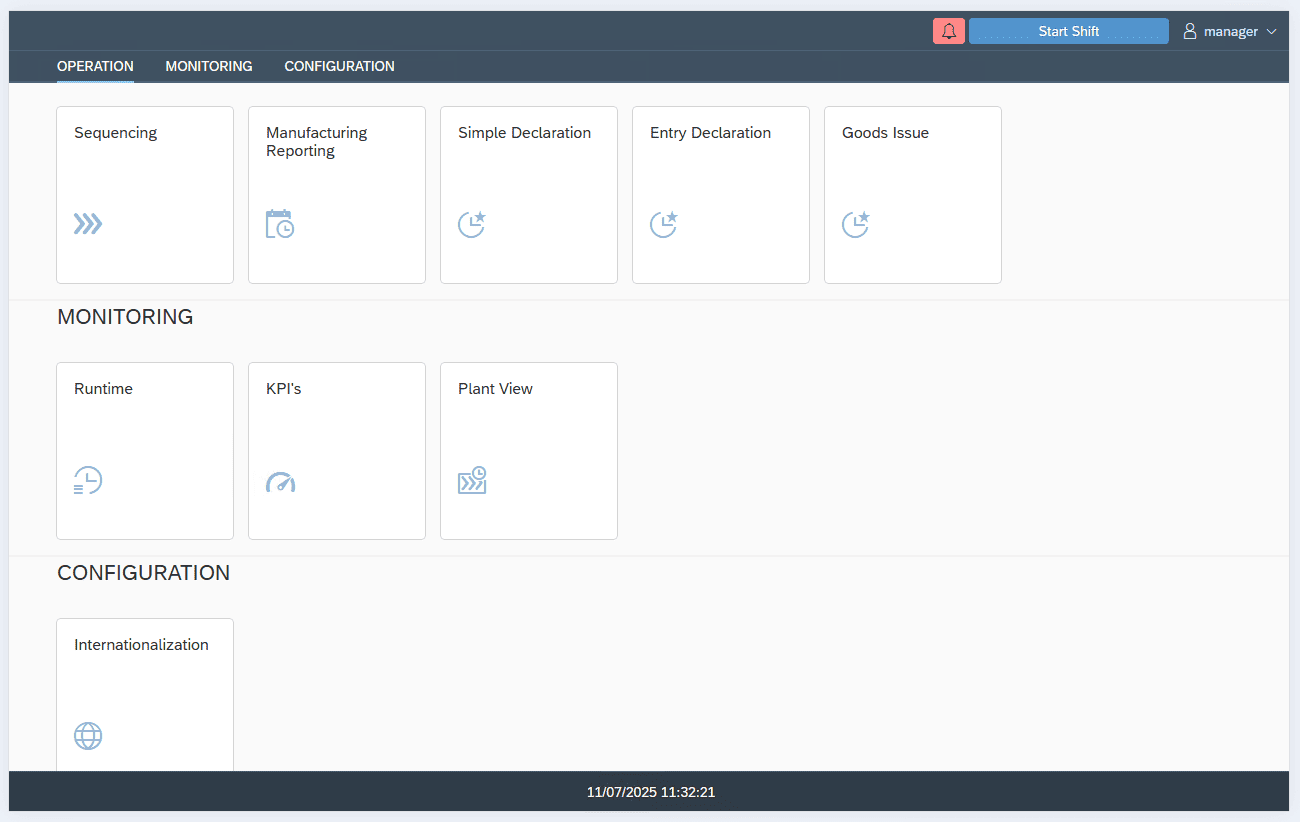
Task: Click the globe icon on Internationalization tile
Action: pos(88,736)
